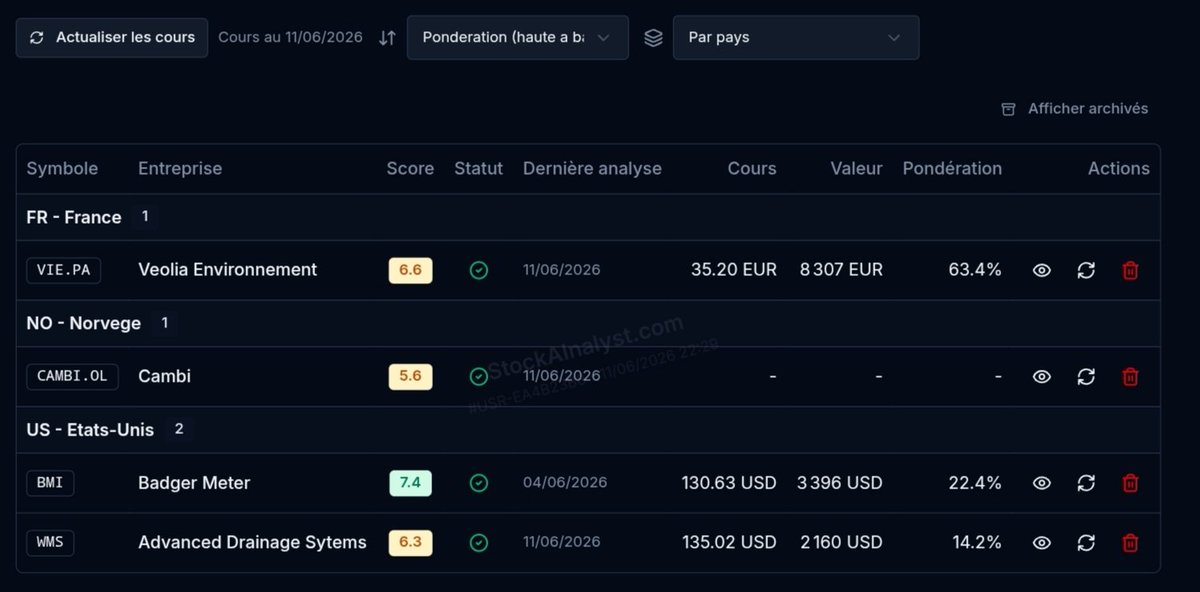The width and height of the screenshot is (1200, 592).
Task: Click Badger Meter's status check icon
Action: click(479, 483)
